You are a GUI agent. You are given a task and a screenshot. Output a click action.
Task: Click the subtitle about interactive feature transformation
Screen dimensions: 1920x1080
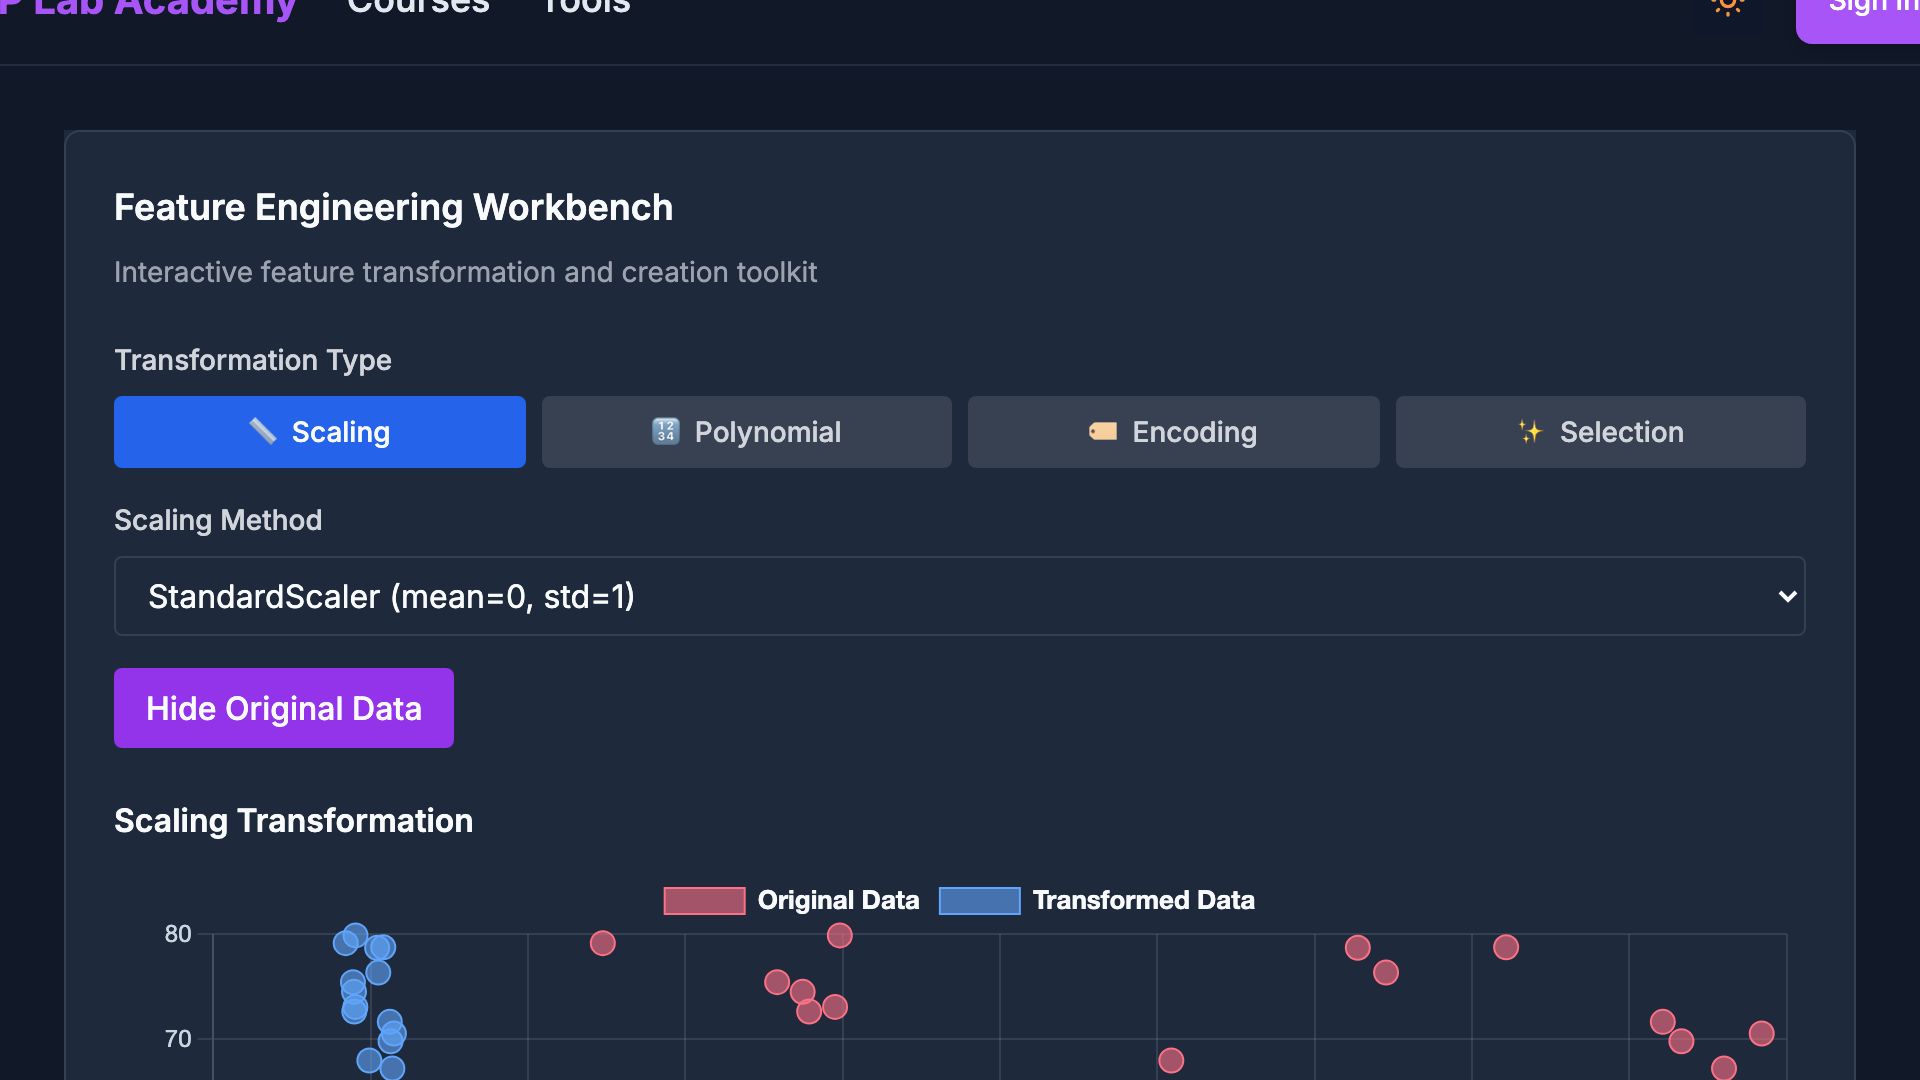(465, 272)
